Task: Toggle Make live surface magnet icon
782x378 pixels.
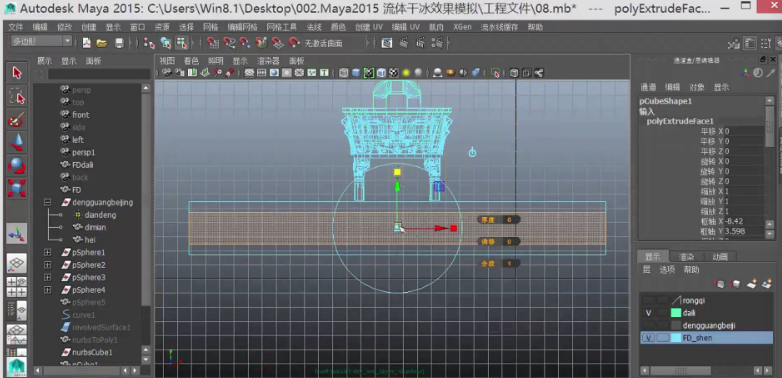Action: (x=294, y=43)
